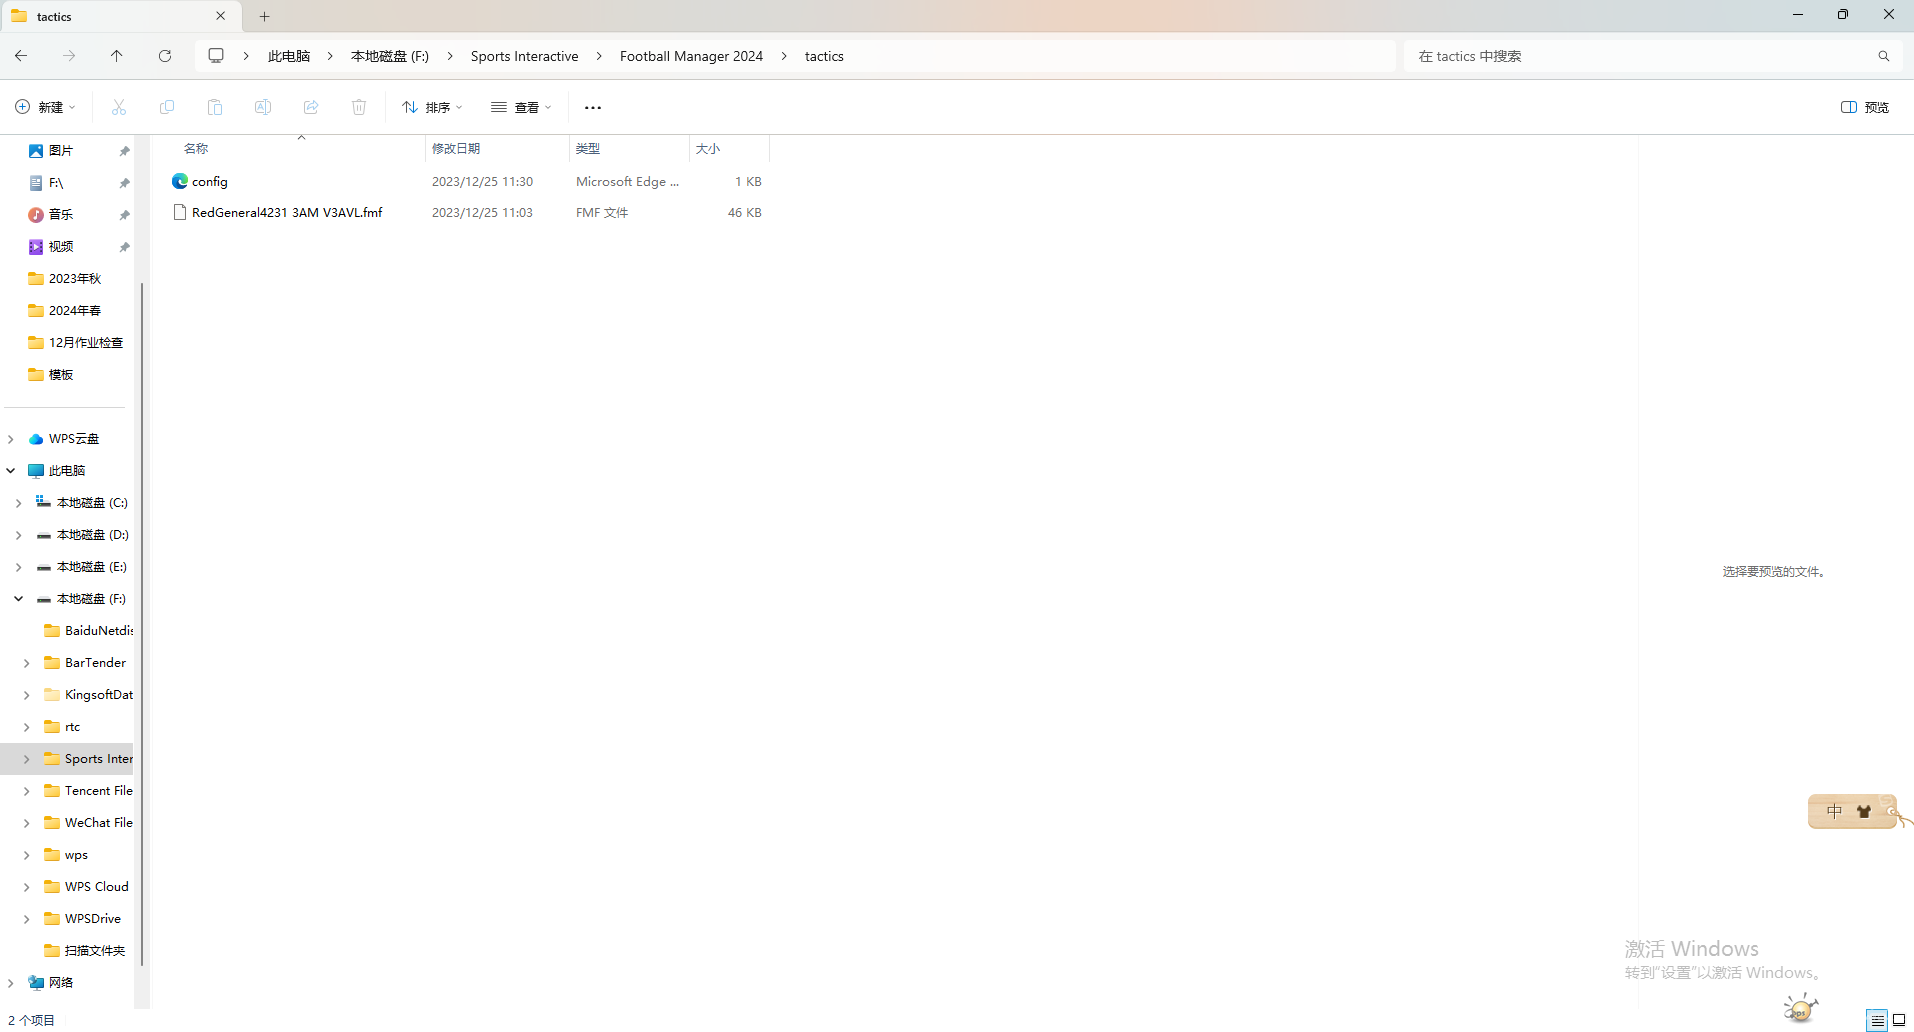
Task: Click the Cut scissors icon in toolbar
Action: click(119, 107)
